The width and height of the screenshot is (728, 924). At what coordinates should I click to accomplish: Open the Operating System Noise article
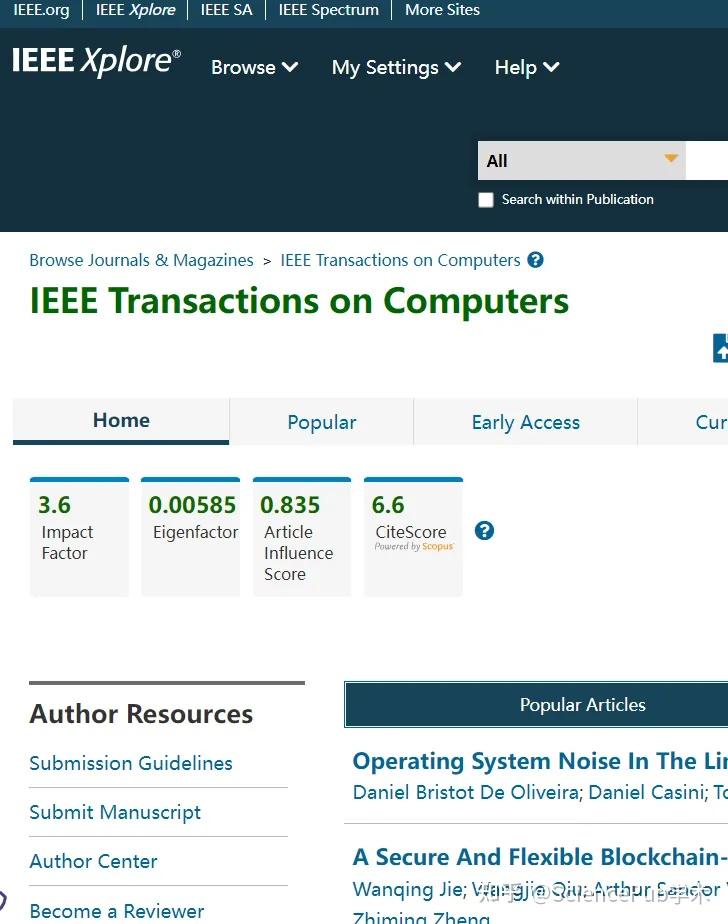click(537, 761)
